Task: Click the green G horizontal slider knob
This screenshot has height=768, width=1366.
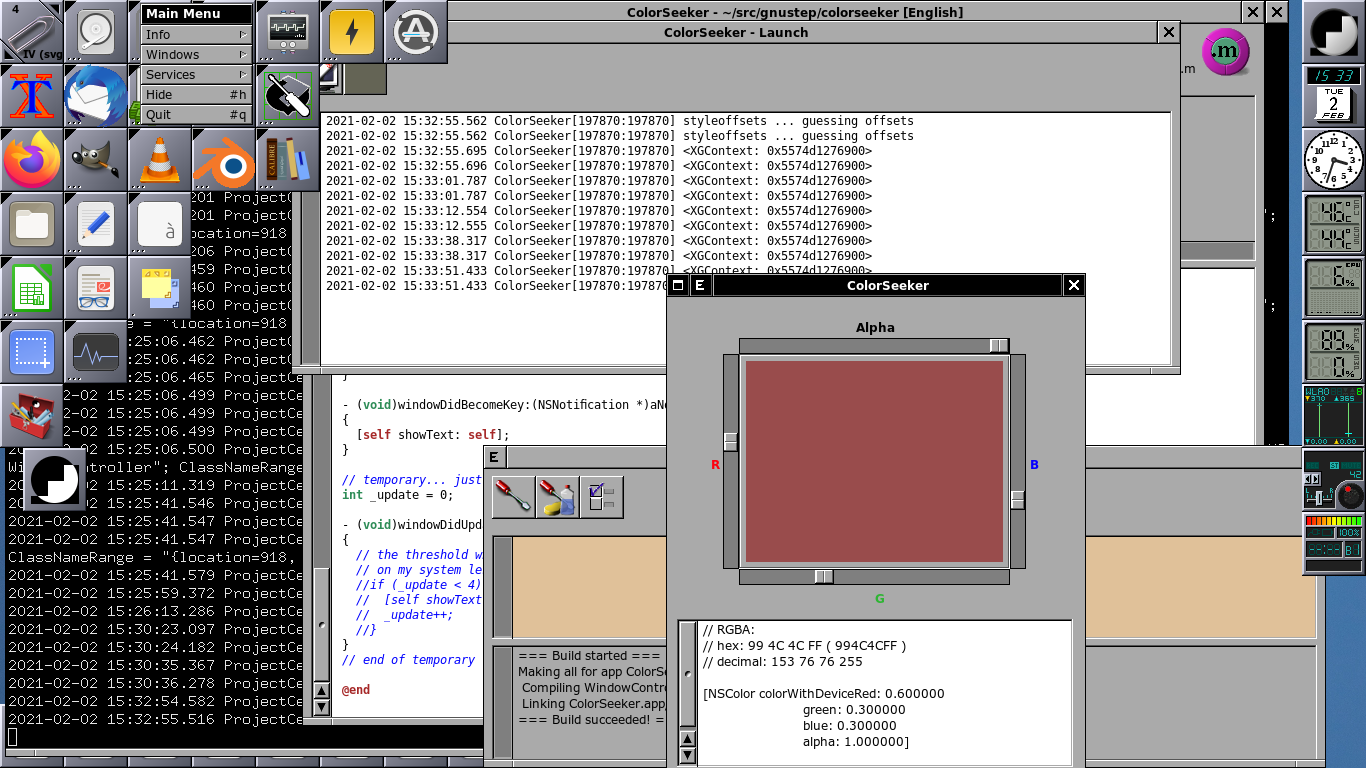Action: tap(823, 576)
